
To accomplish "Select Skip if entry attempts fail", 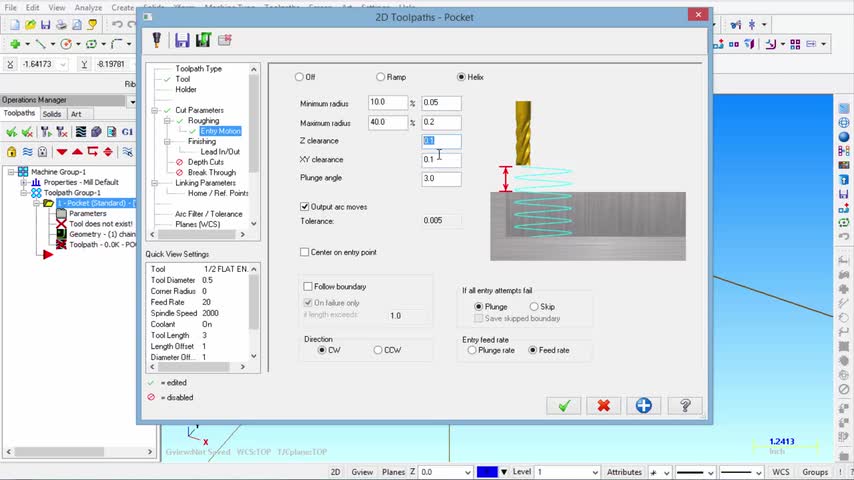I will pos(534,307).
